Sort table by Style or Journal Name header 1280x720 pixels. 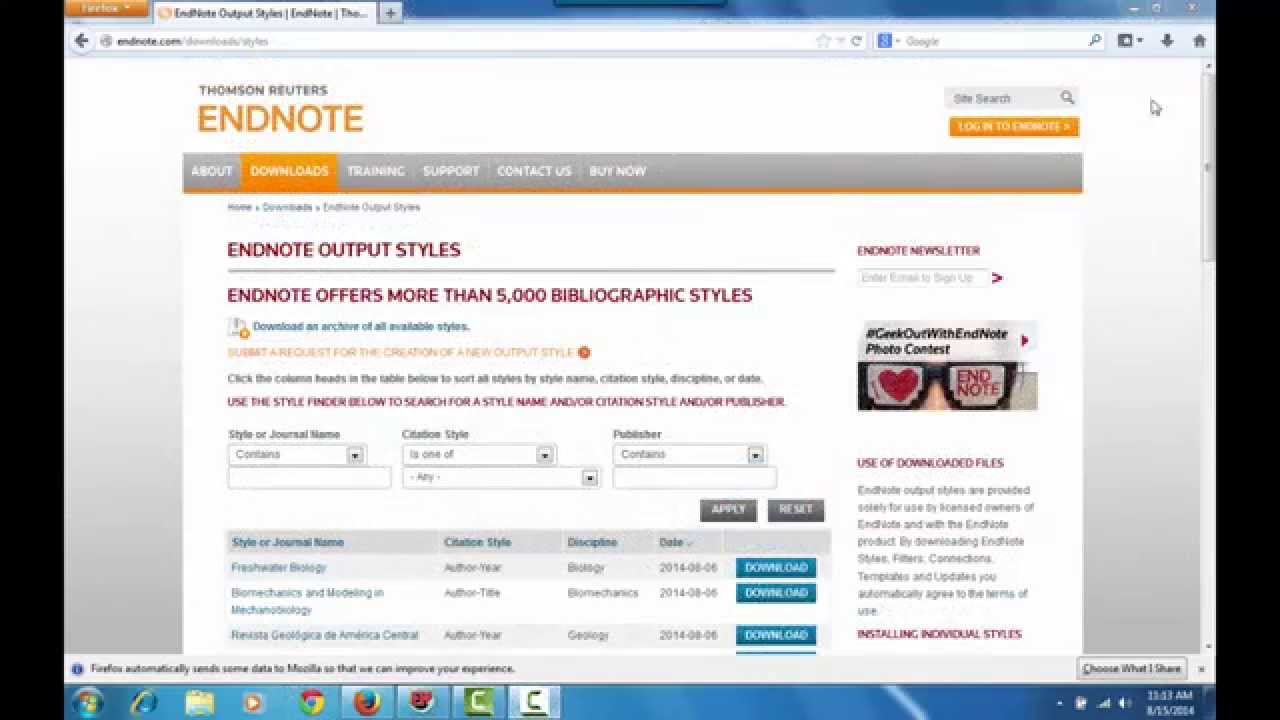coord(288,543)
